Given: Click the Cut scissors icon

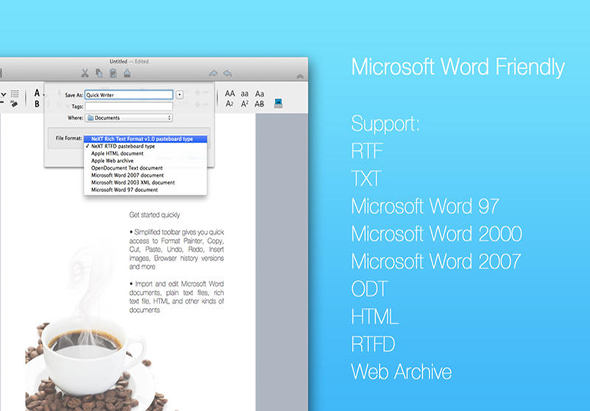Looking at the screenshot, I should (85, 73).
